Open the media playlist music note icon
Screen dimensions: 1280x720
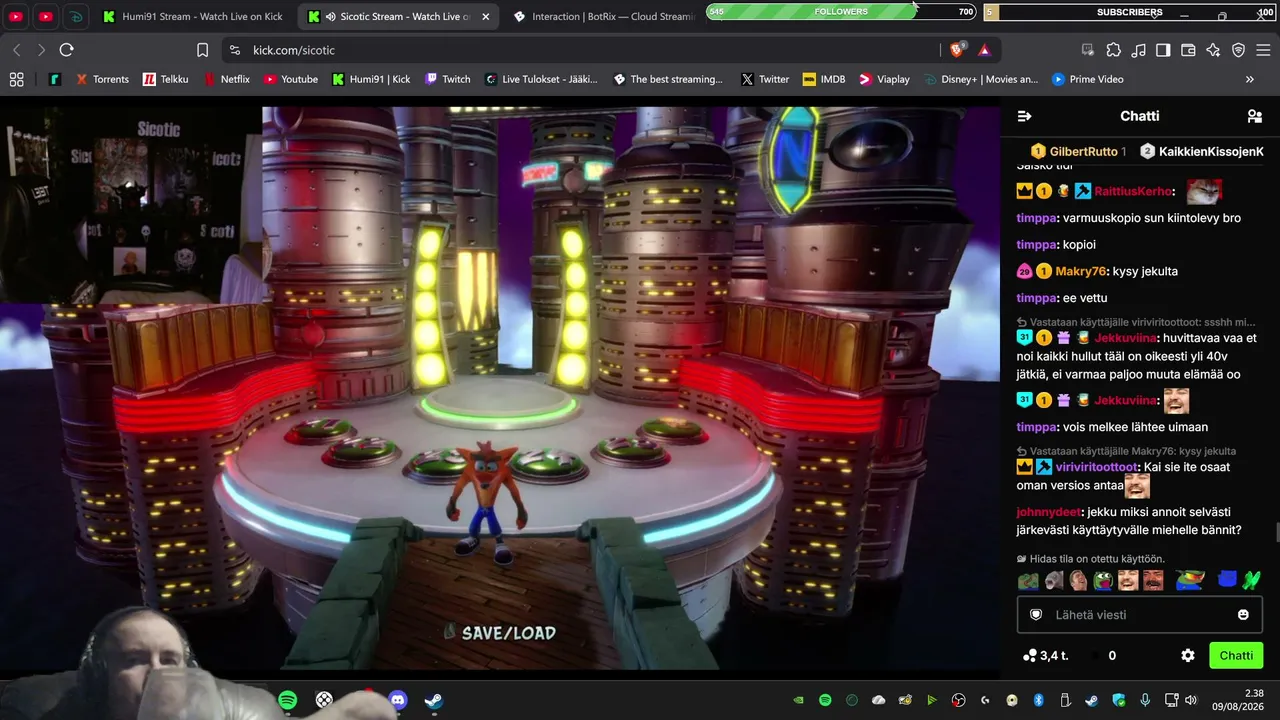(x=1138, y=50)
